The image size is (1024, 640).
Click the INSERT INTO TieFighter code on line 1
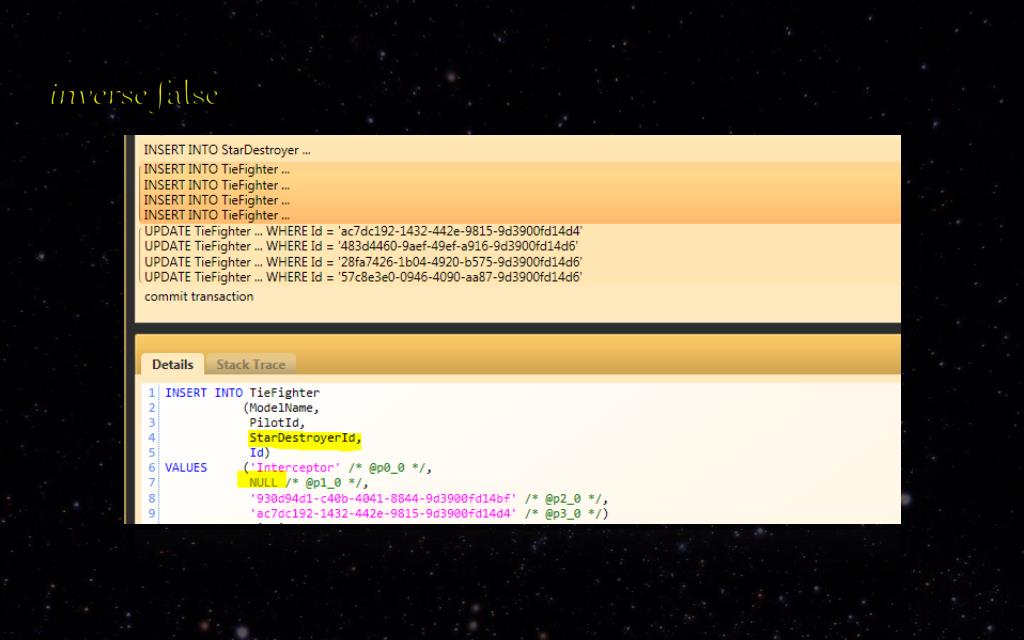242,392
